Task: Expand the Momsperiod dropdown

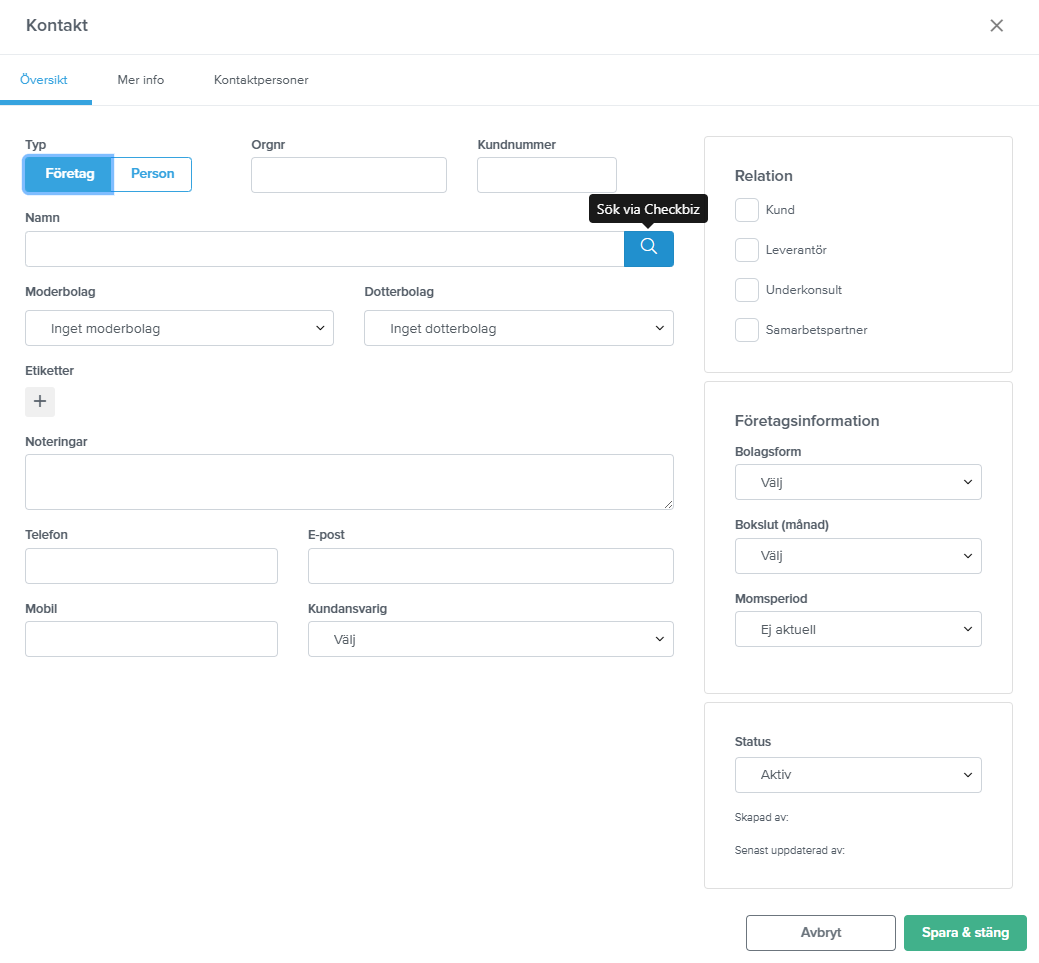Action: tap(857, 629)
